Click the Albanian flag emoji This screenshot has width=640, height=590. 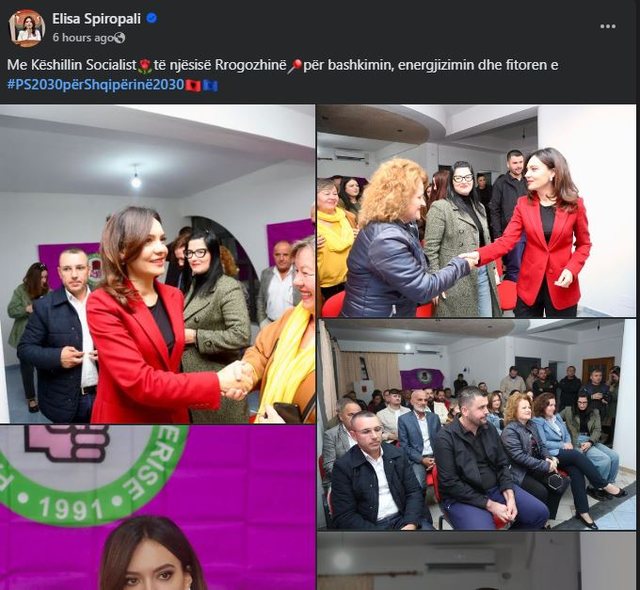click(x=193, y=85)
